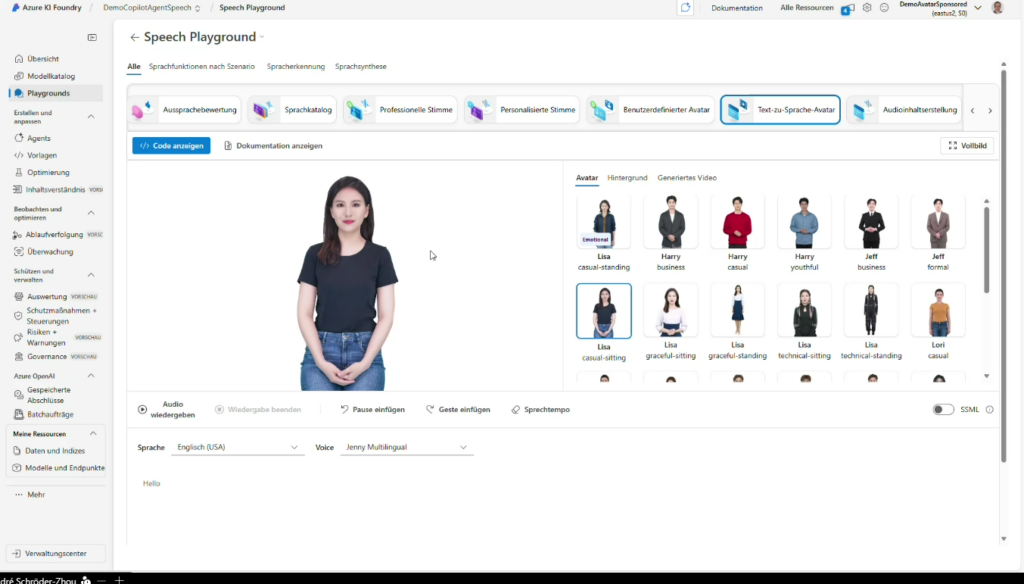Click the Geste einfügen icon
The width and height of the screenshot is (1024, 584).
click(x=430, y=410)
